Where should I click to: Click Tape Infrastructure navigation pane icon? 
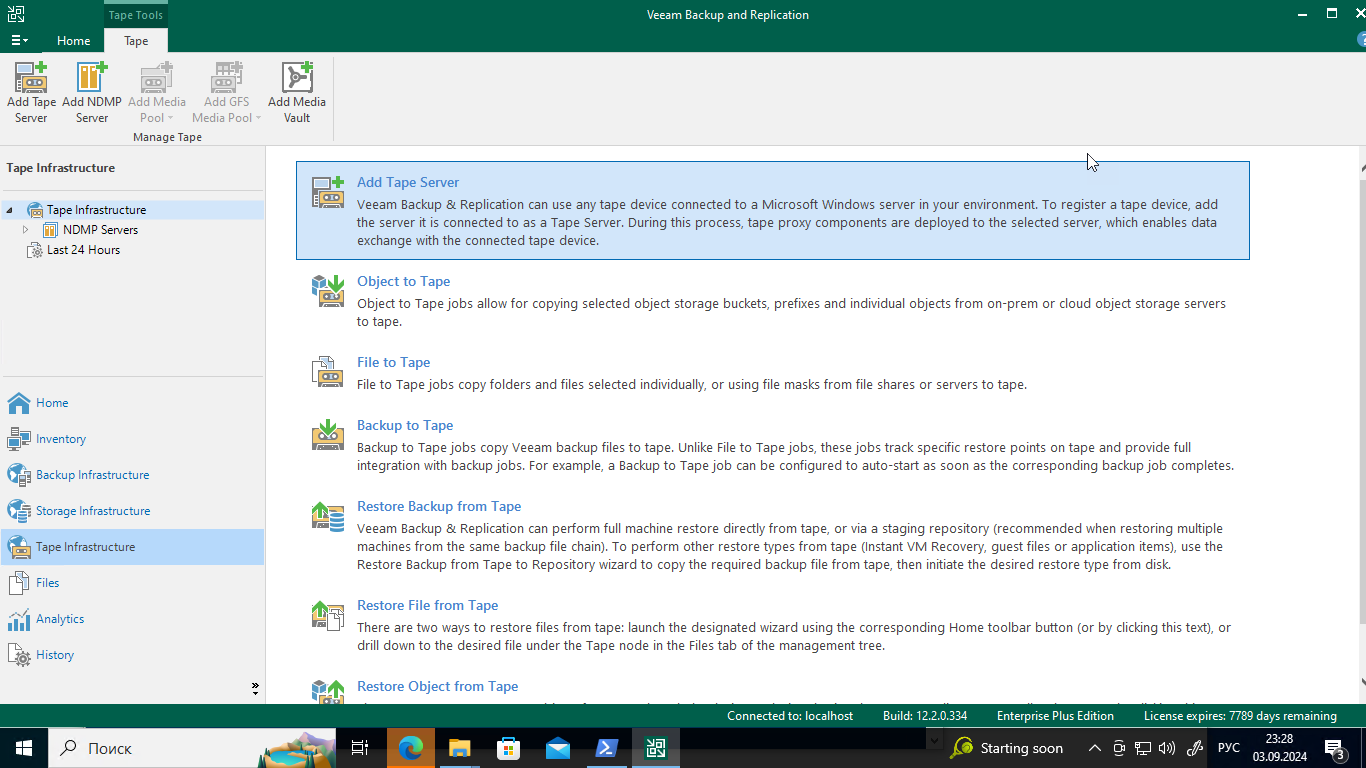coord(19,547)
